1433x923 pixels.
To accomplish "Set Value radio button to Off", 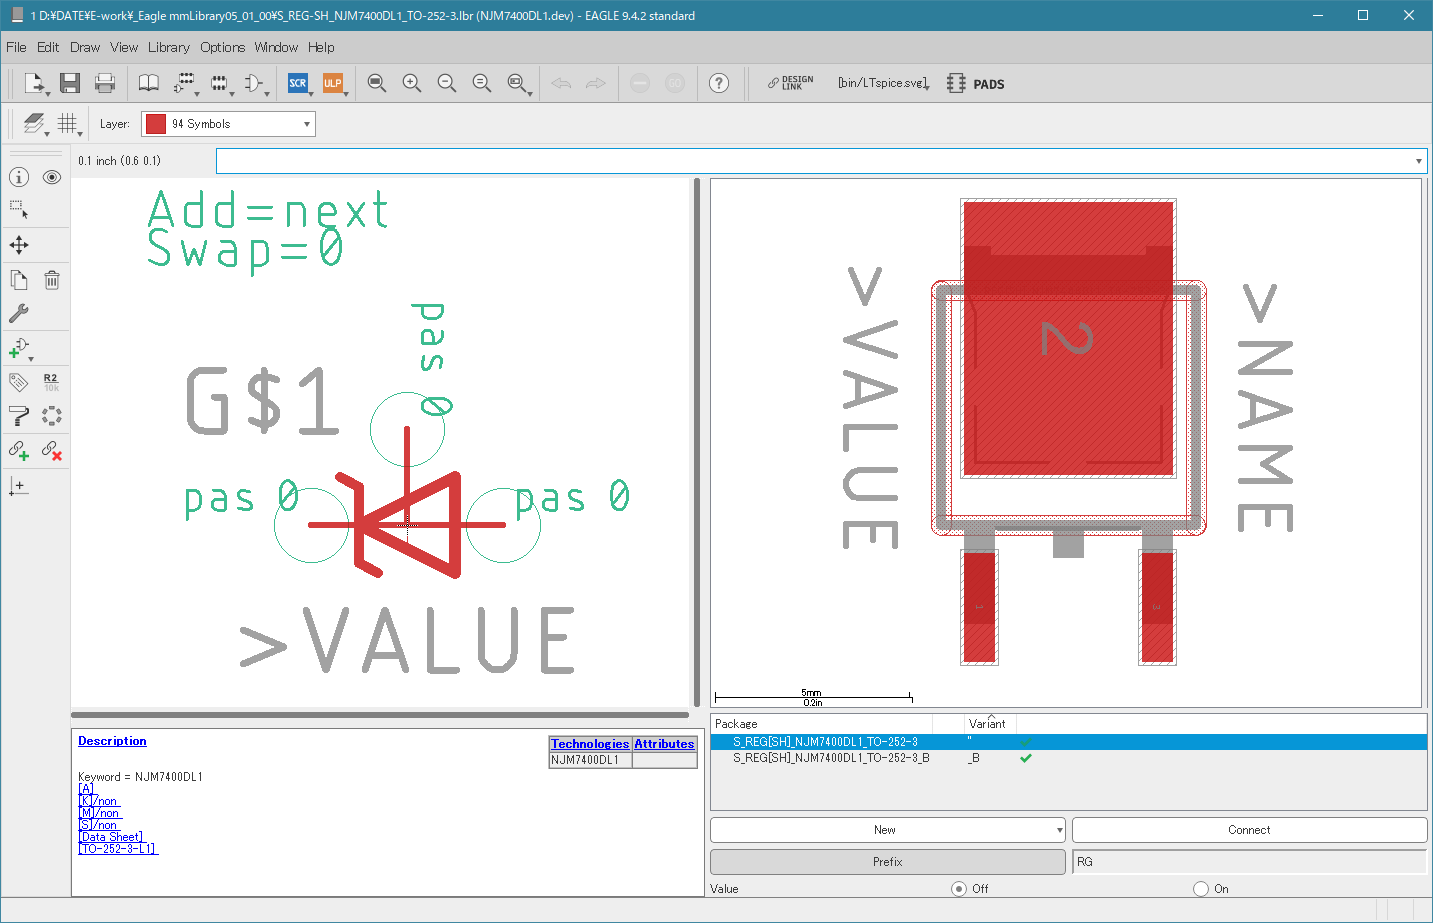I will click(x=959, y=888).
